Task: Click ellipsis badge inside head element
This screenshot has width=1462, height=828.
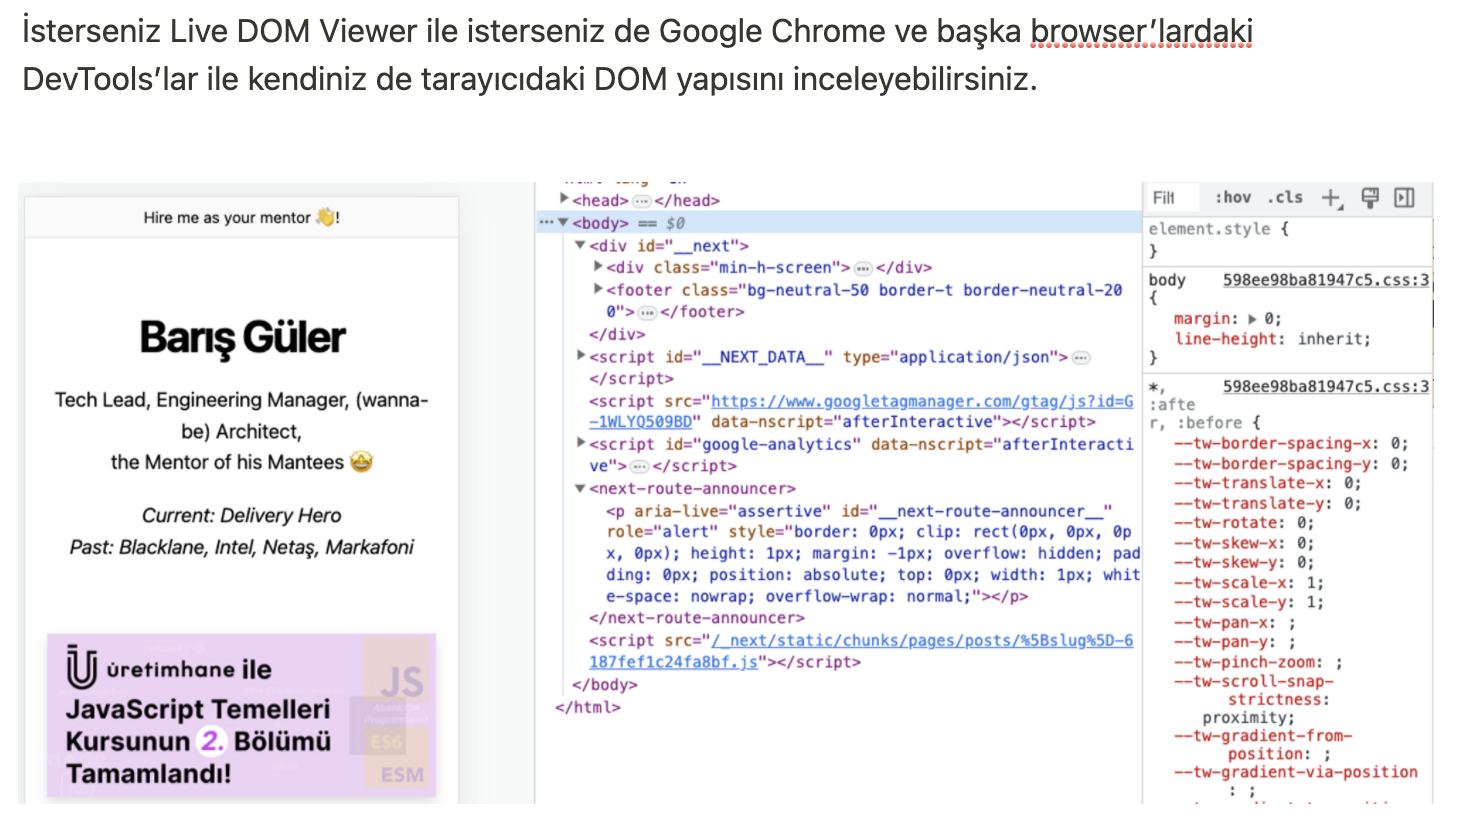Action: point(642,201)
